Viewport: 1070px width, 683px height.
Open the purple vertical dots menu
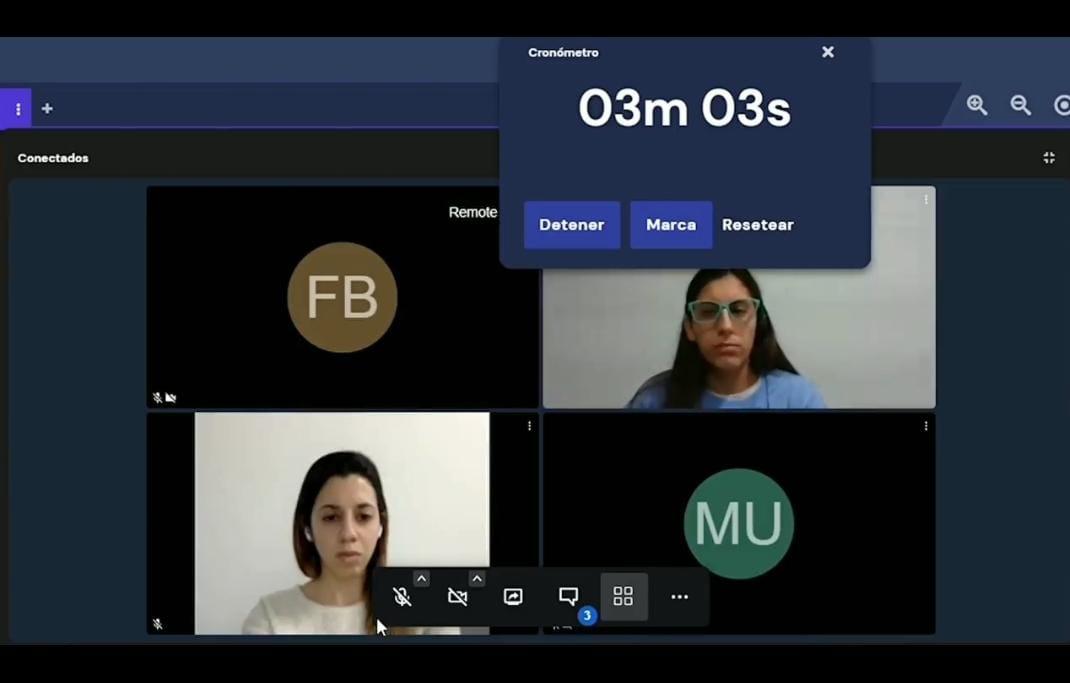(x=17, y=108)
